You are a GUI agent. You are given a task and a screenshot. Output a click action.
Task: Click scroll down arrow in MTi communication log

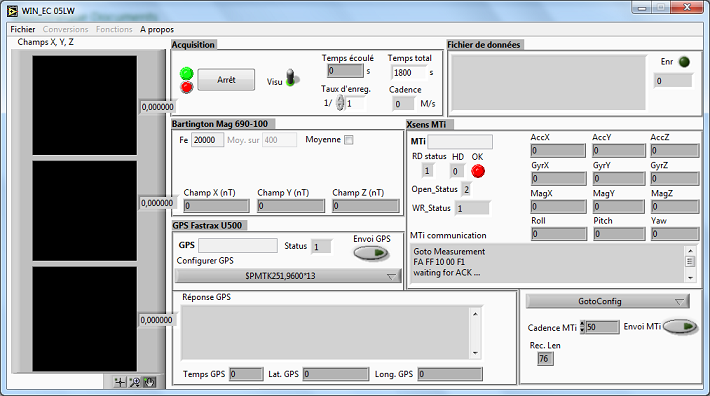pos(690,277)
